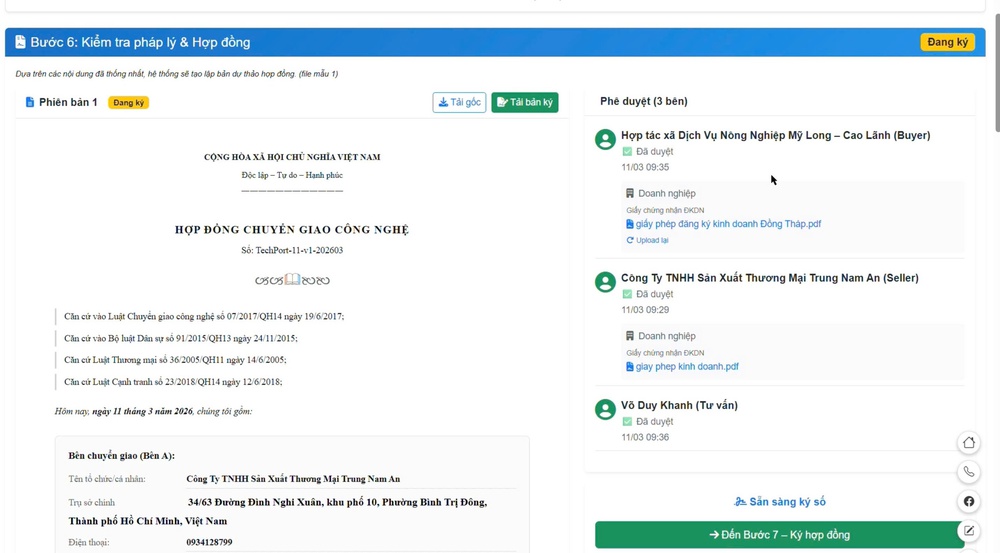Toggle Võ Duy Khanh's Đã duyệt checkbox
Viewport: 1000px width, 553px height.
627,422
